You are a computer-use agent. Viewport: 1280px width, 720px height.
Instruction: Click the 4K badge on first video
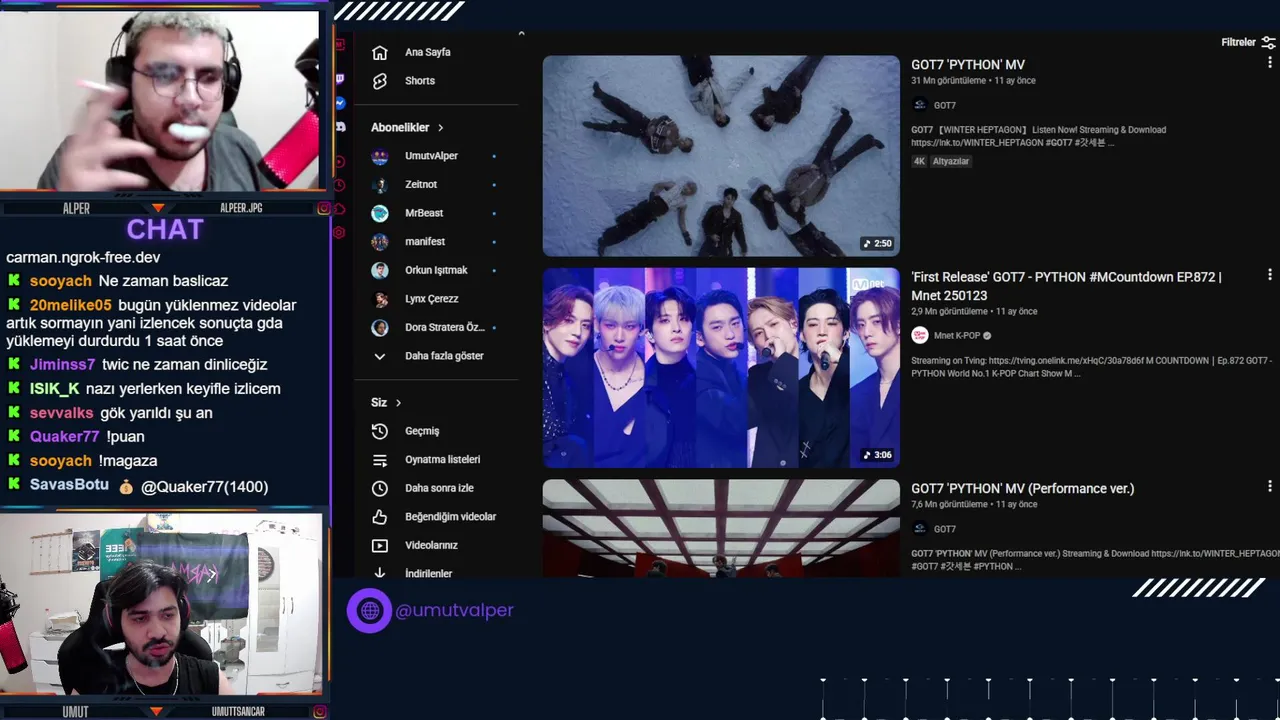(920, 161)
